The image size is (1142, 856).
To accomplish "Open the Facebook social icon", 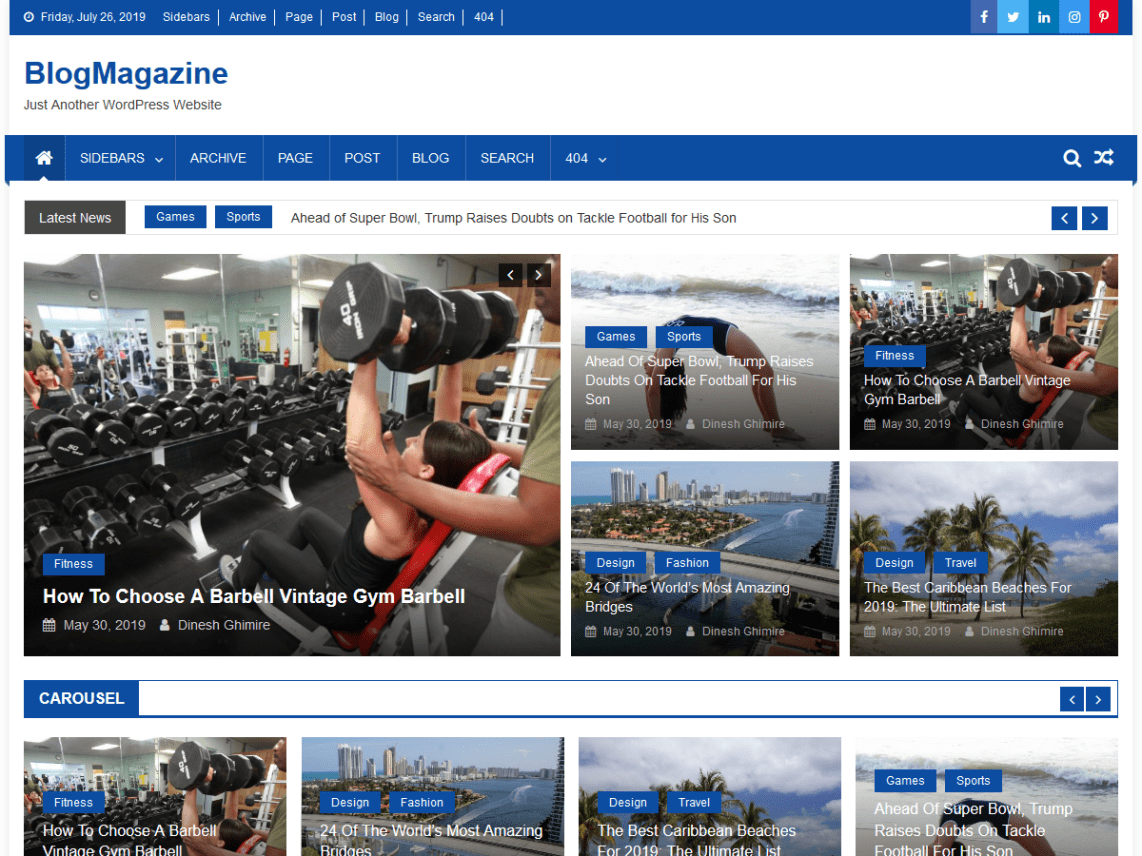I will [x=983, y=17].
